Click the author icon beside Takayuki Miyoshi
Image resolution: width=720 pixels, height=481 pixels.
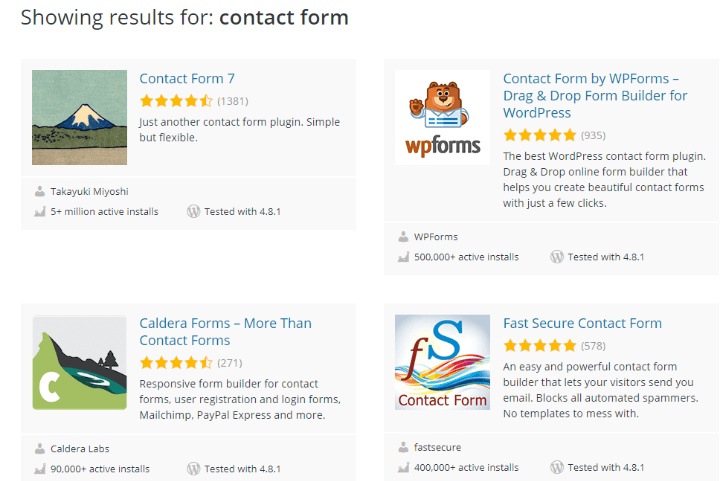(40, 191)
